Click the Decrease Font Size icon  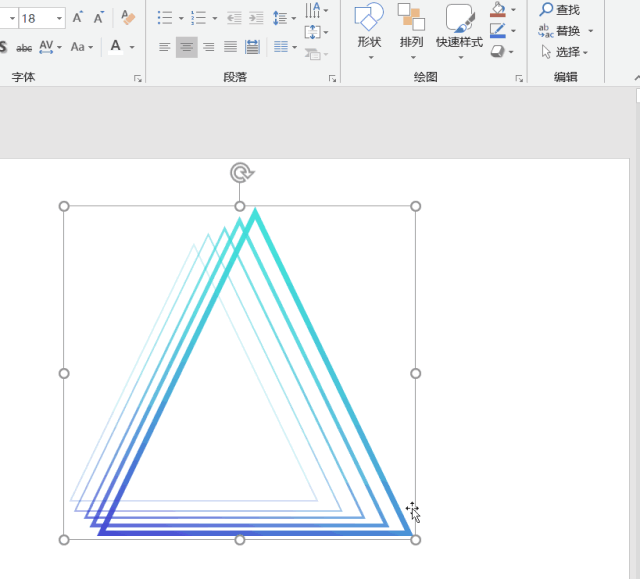click(x=99, y=18)
